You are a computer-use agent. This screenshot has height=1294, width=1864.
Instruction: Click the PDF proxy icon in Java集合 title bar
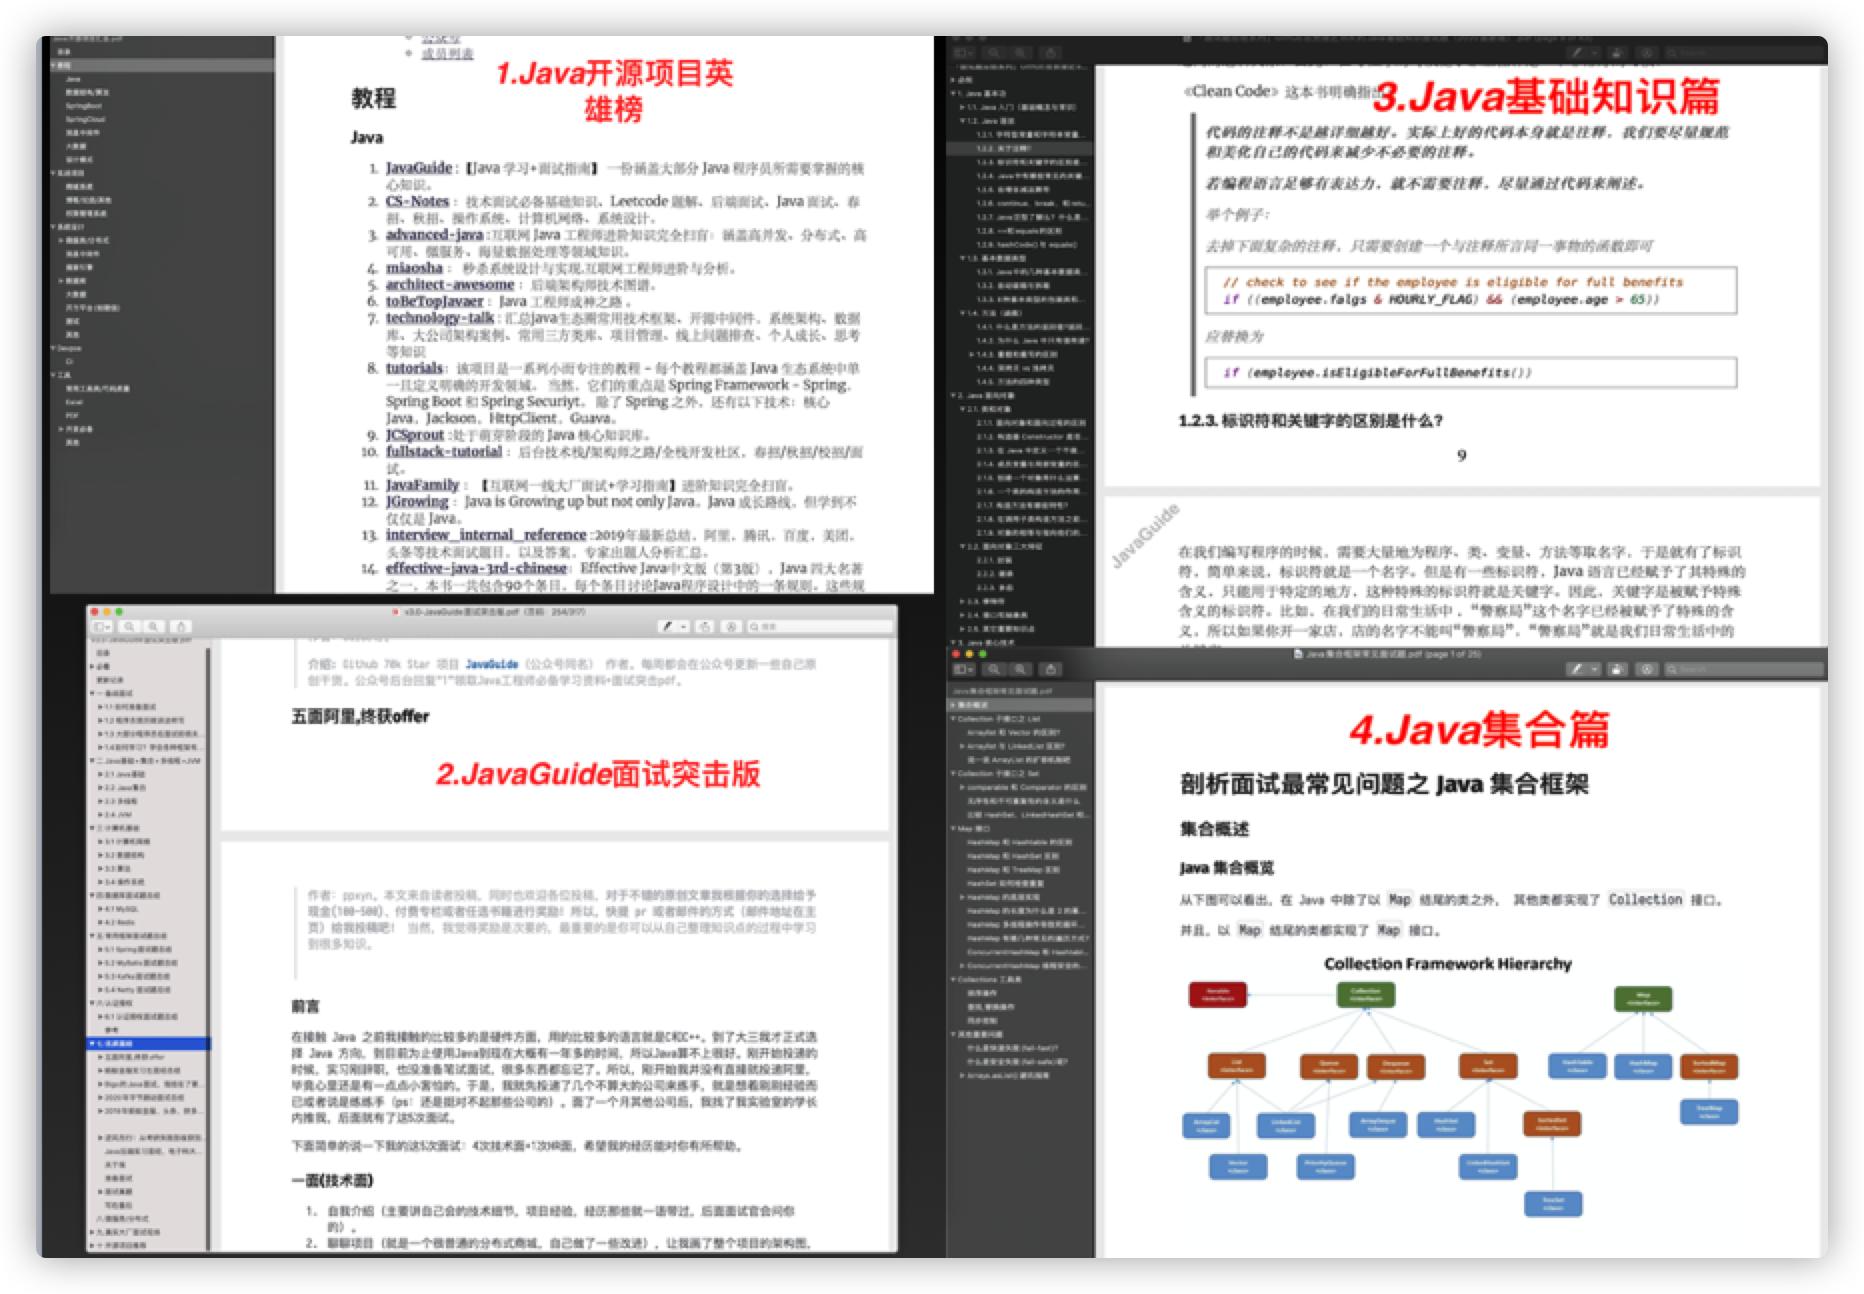tap(1297, 655)
